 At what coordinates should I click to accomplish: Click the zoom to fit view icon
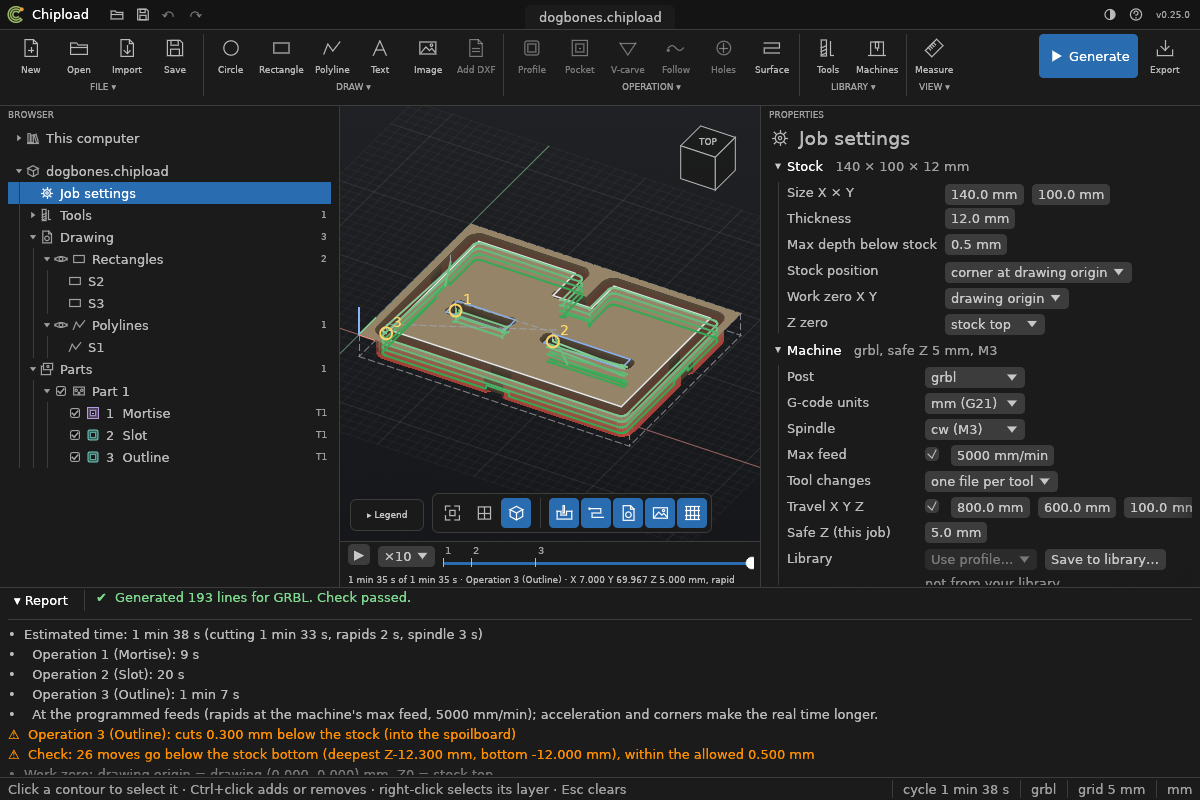tap(452, 513)
